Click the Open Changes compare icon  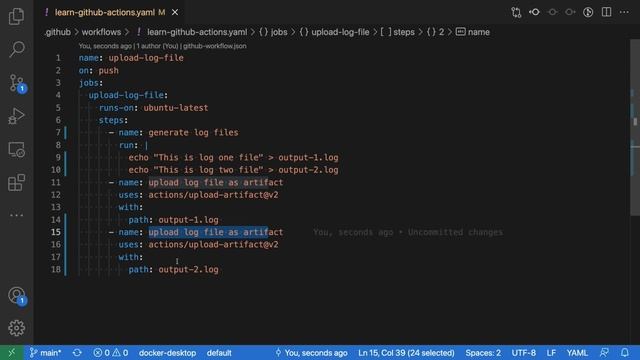point(516,12)
